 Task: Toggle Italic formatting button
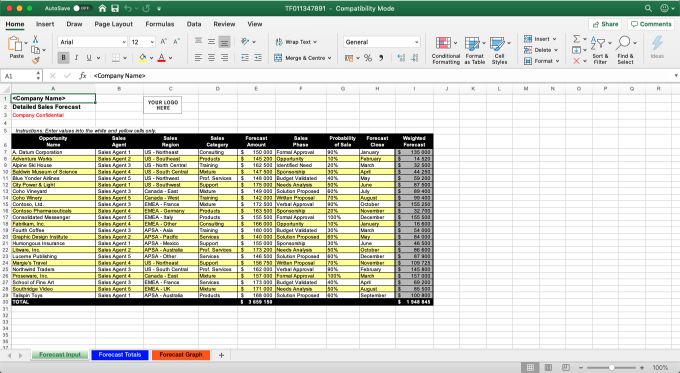click(x=76, y=58)
